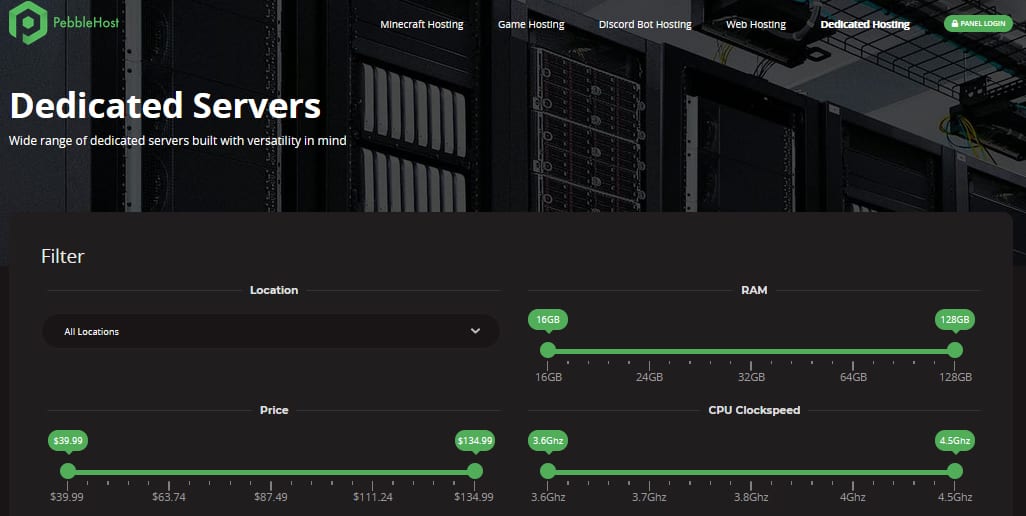1026x516 pixels.
Task: Go to Game Hosting page
Action: point(531,24)
